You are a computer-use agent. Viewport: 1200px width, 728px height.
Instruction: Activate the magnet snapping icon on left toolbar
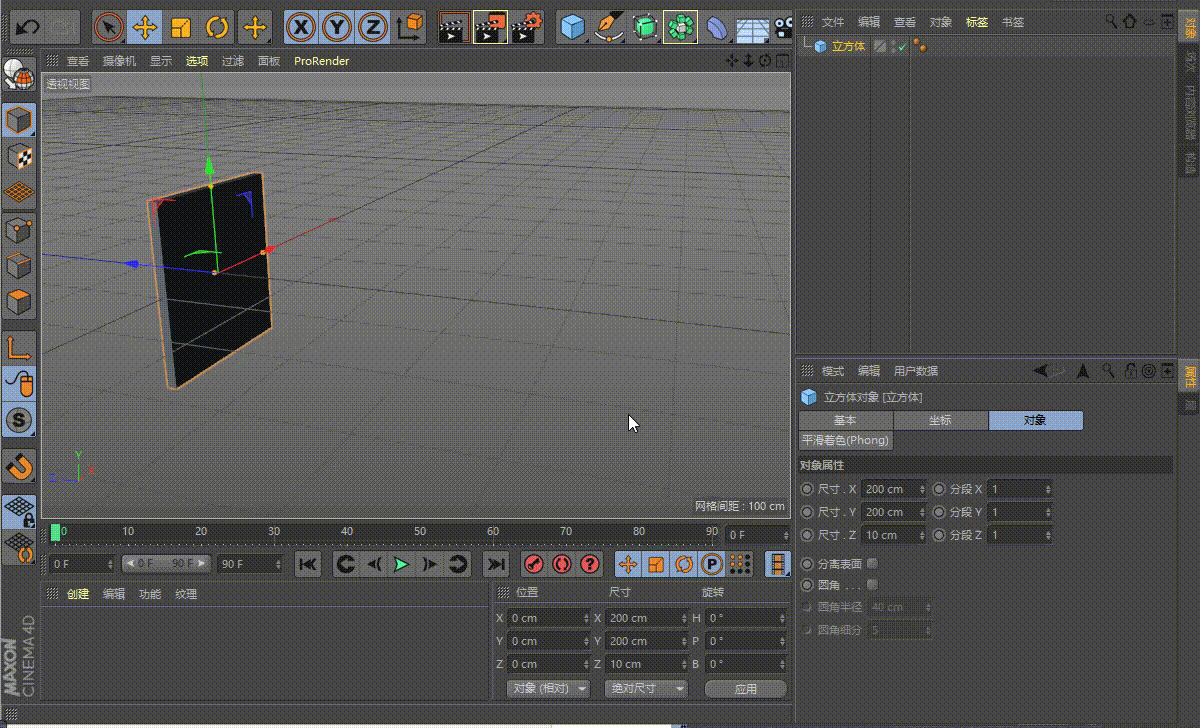point(19,466)
